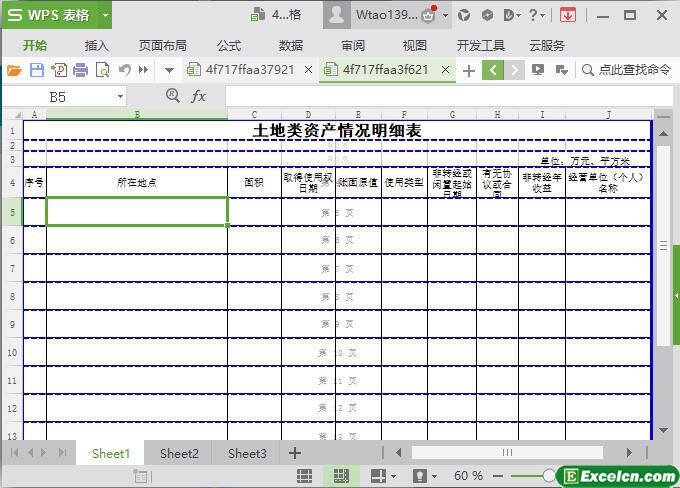Image resolution: width=680 pixels, height=488 pixels.
Task: Open the D-shaped icon menu in title bar
Action: 512,15
